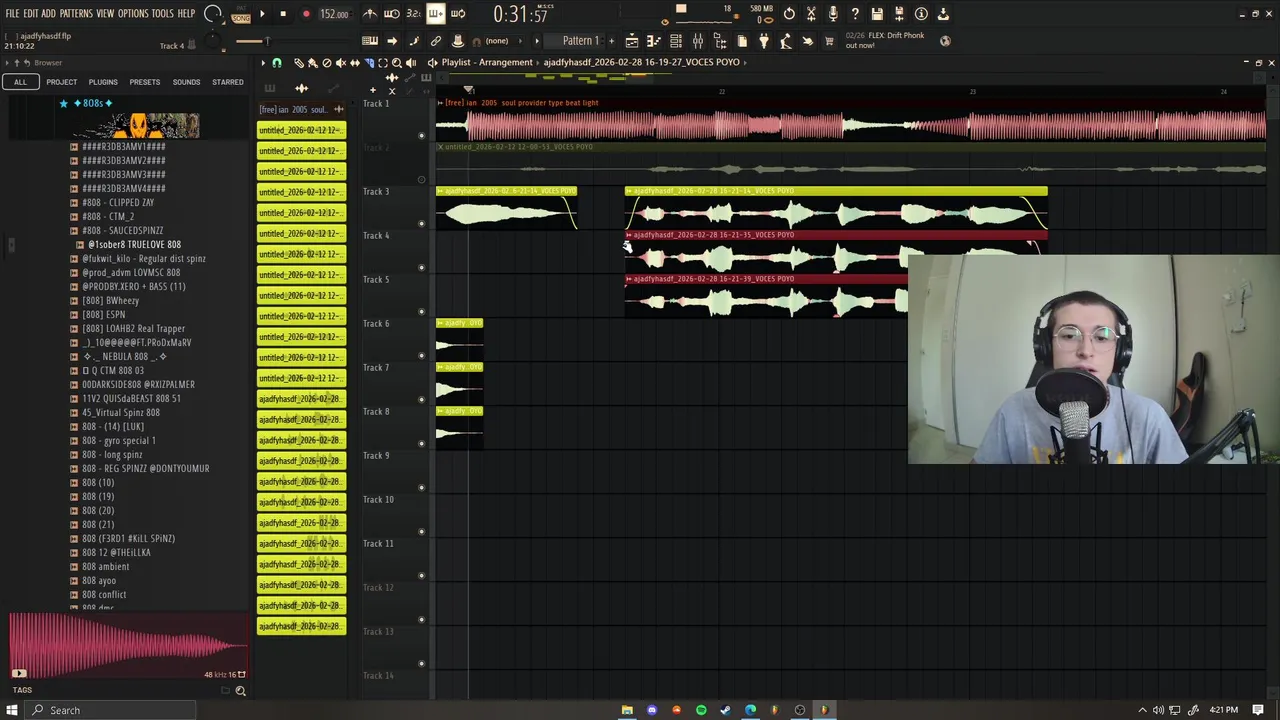Open File Explorer from the taskbar
This screenshot has width=1280, height=720.
pos(627,710)
